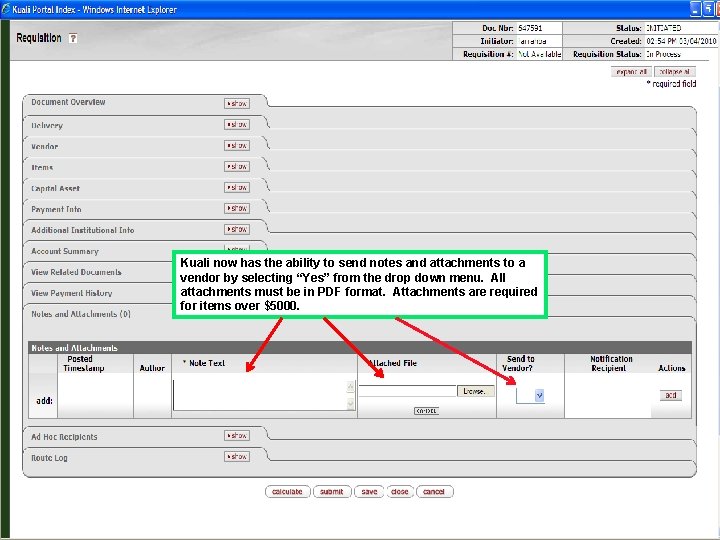The height and width of the screenshot is (540, 720).
Task: Click the Doc Nbr value 547591
Action: pyautogui.click(x=530, y=28)
